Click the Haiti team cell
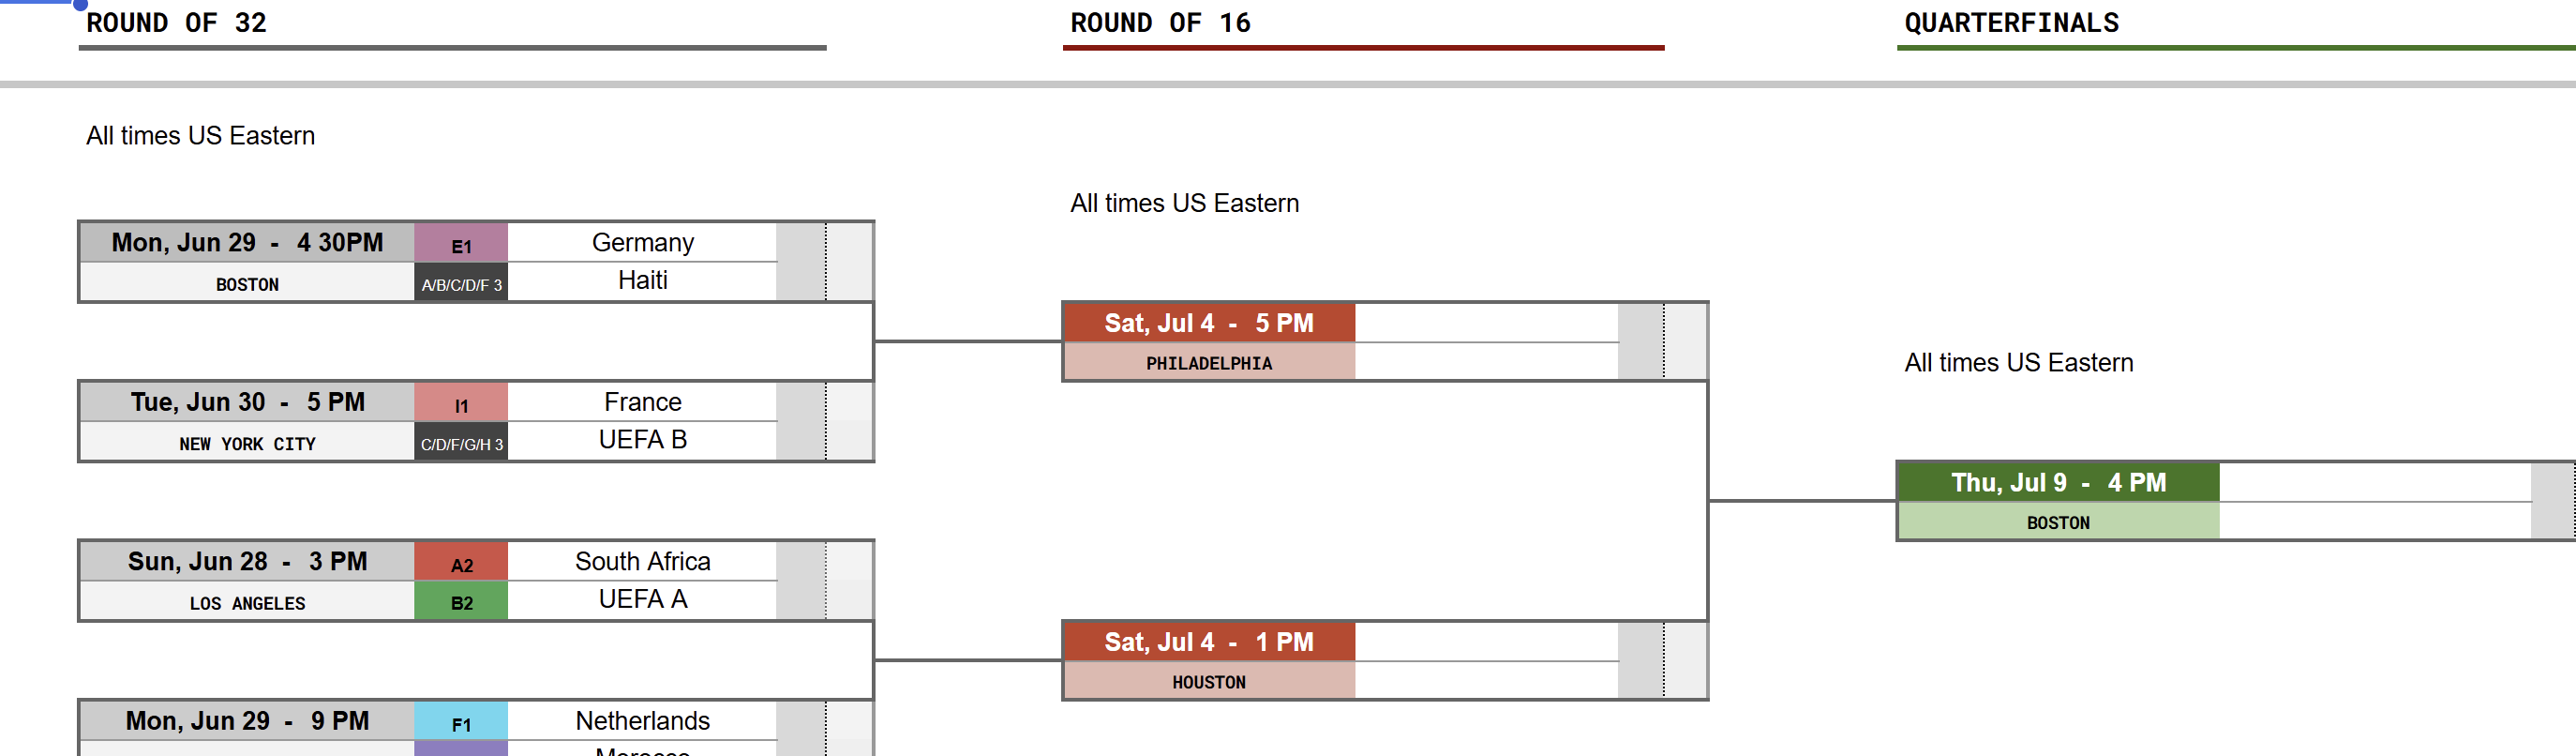 tap(642, 281)
